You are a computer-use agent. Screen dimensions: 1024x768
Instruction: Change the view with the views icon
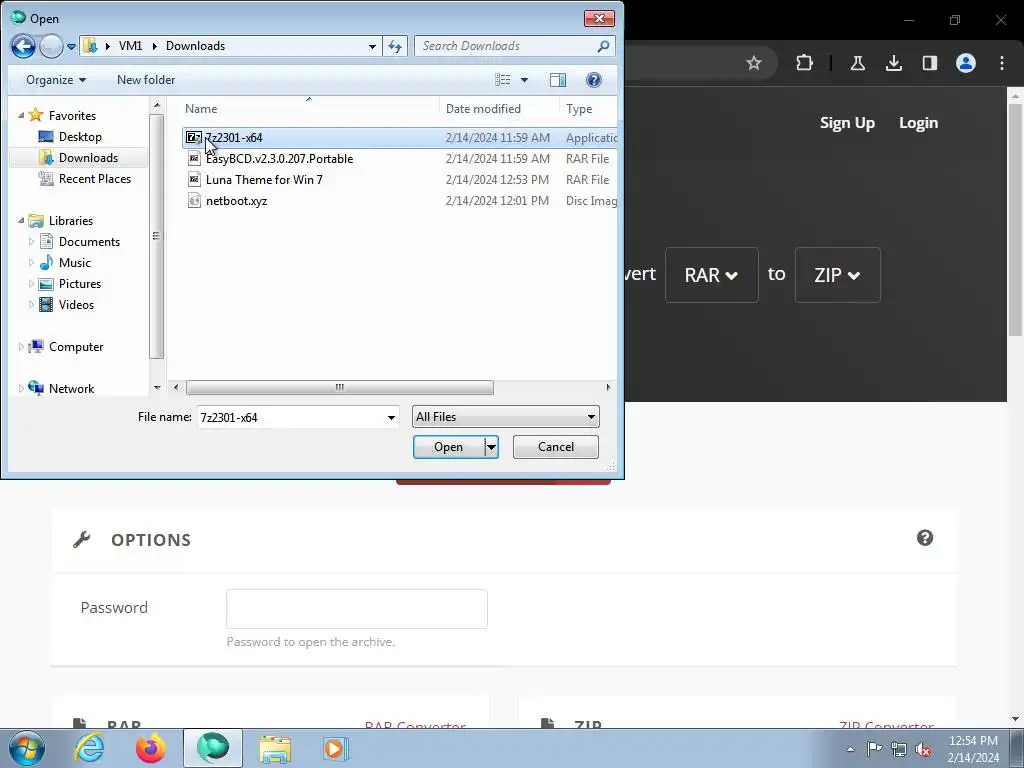click(x=502, y=80)
